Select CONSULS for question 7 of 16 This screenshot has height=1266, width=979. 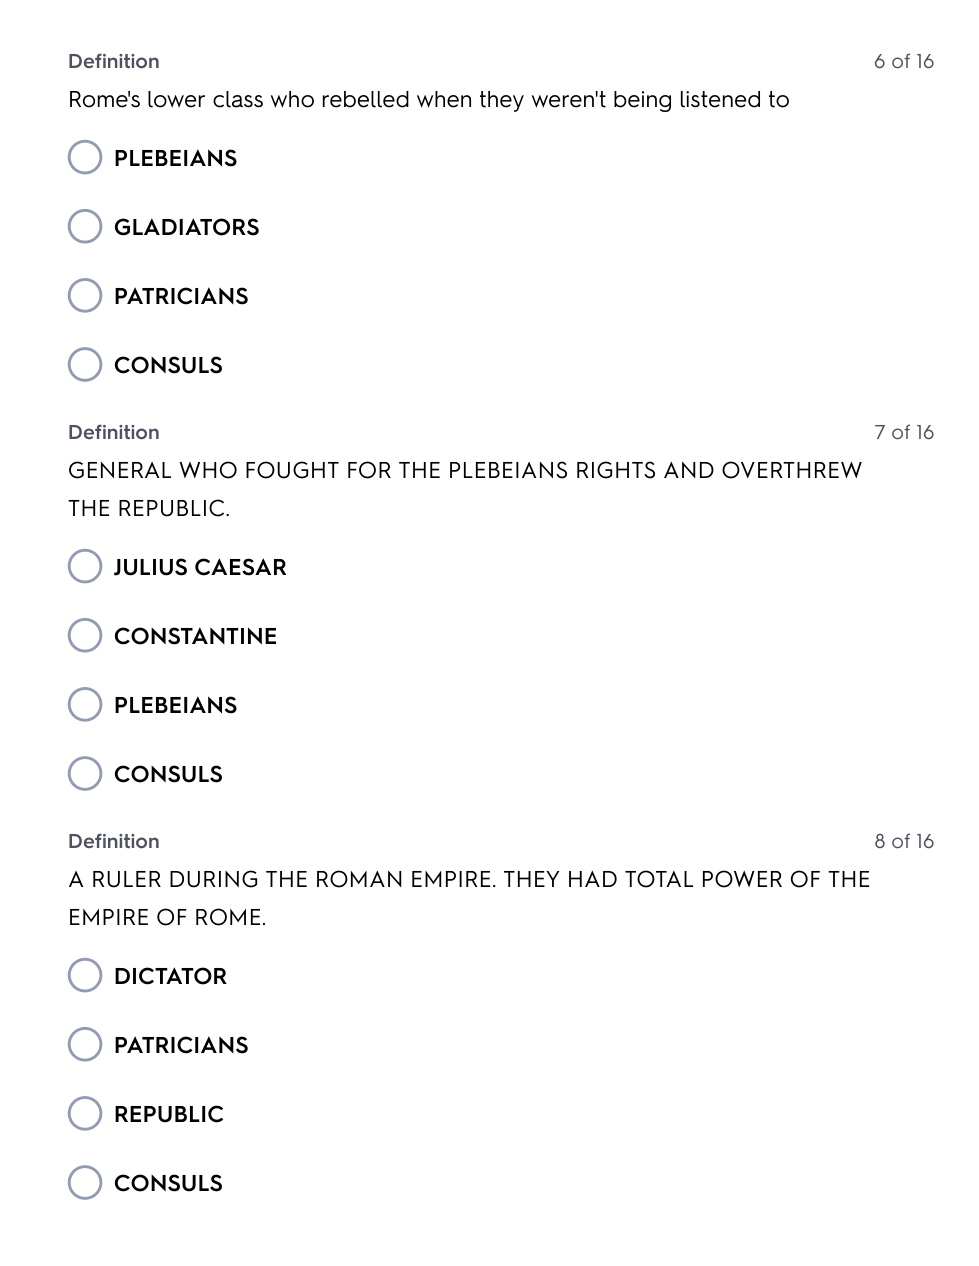point(85,774)
